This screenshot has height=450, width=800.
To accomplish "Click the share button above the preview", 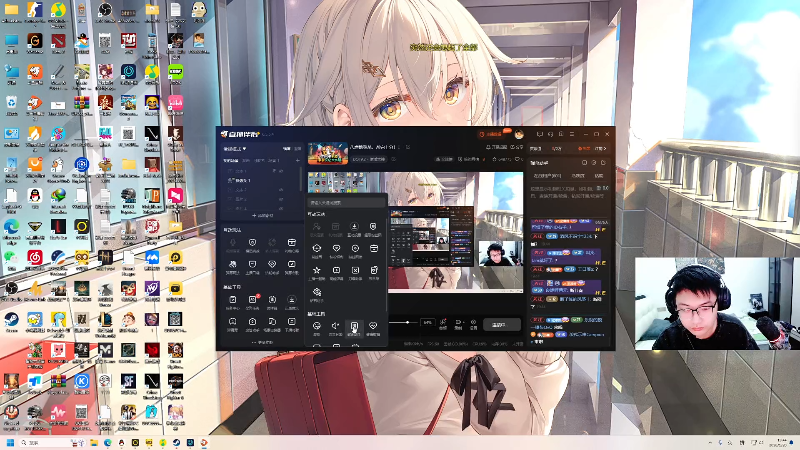I will [517, 147].
